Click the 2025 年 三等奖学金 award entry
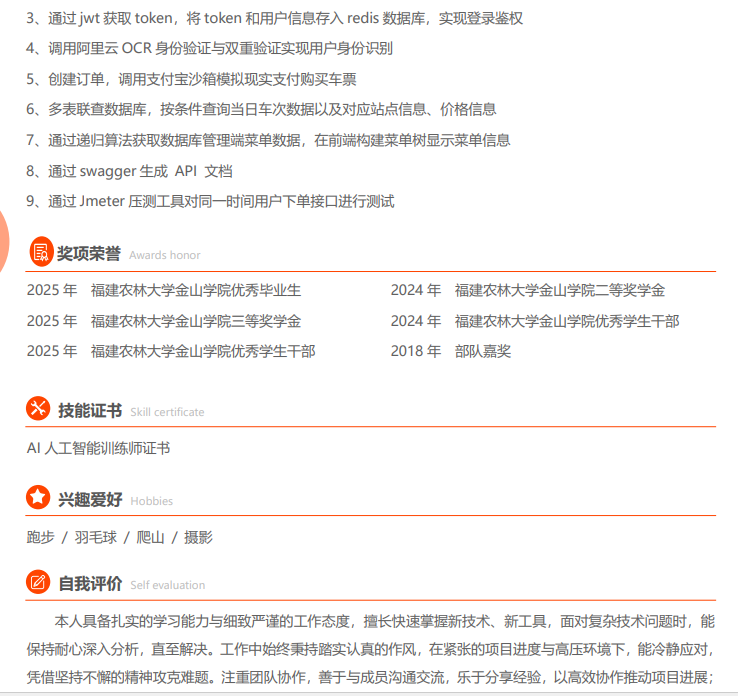 [164, 321]
